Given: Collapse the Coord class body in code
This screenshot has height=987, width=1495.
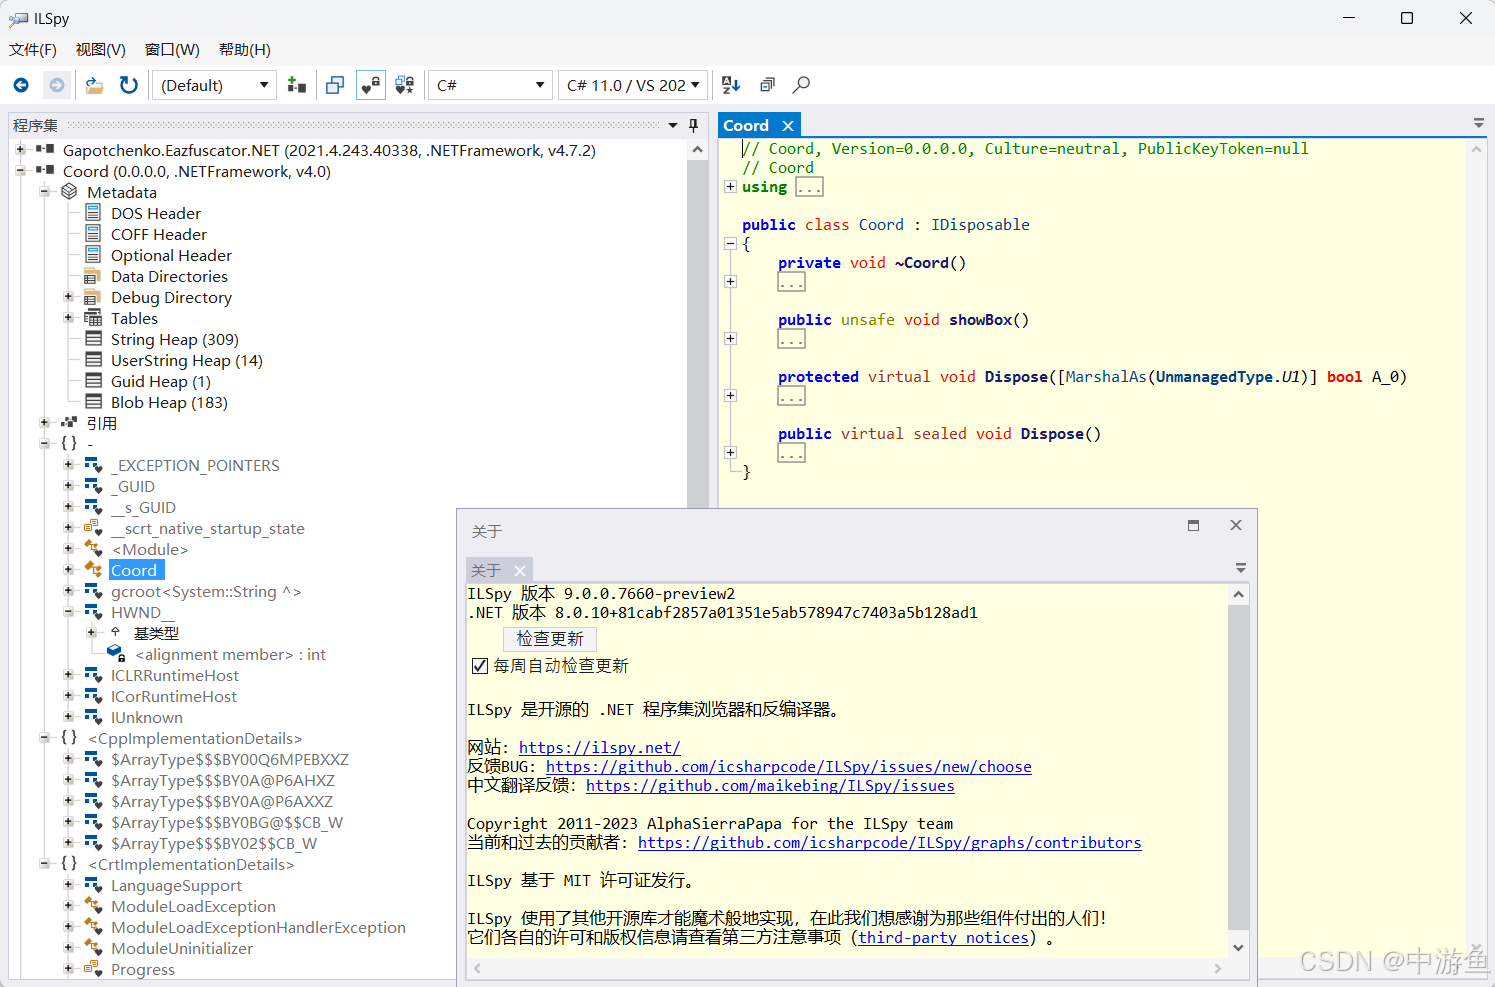Looking at the screenshot, I should coord(730,244).
